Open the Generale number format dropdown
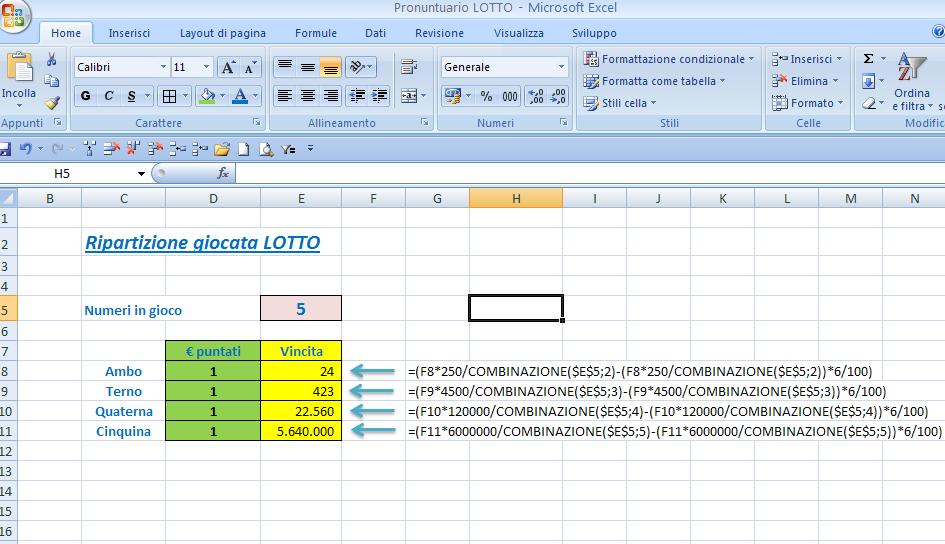 (x=561, y=67)
